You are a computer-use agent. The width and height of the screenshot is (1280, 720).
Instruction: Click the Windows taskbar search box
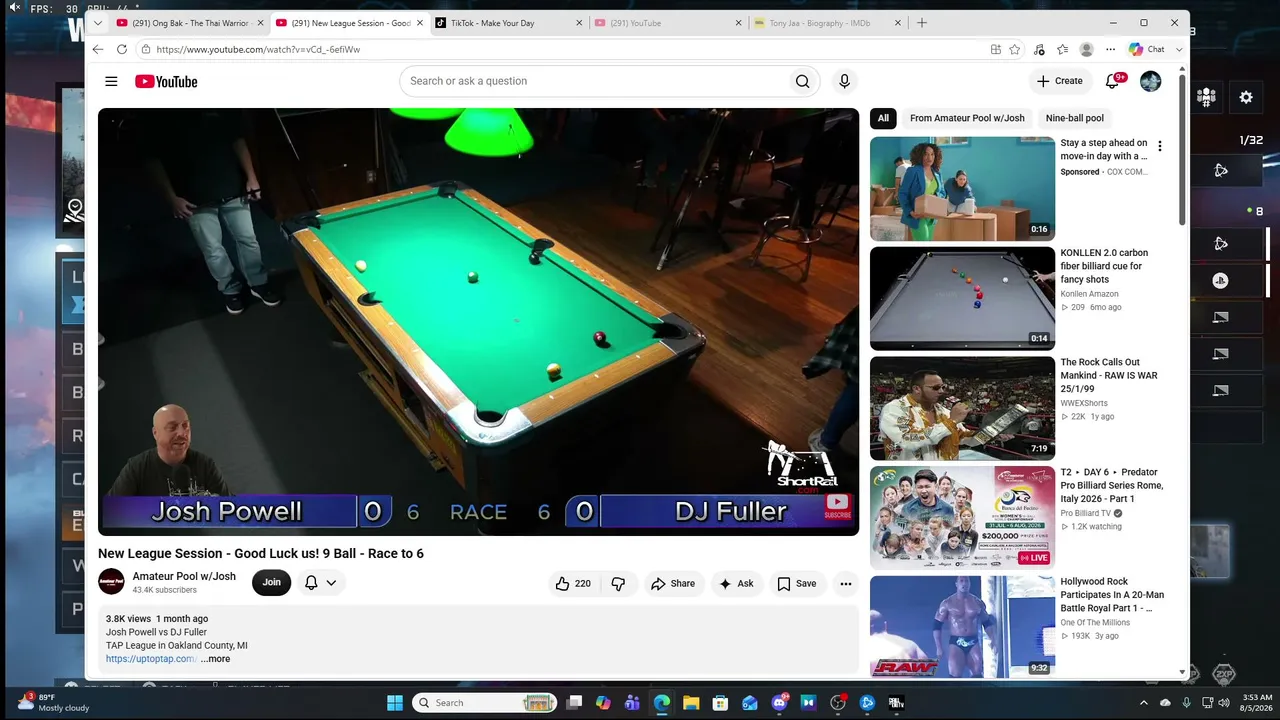[x=485, y=703]
